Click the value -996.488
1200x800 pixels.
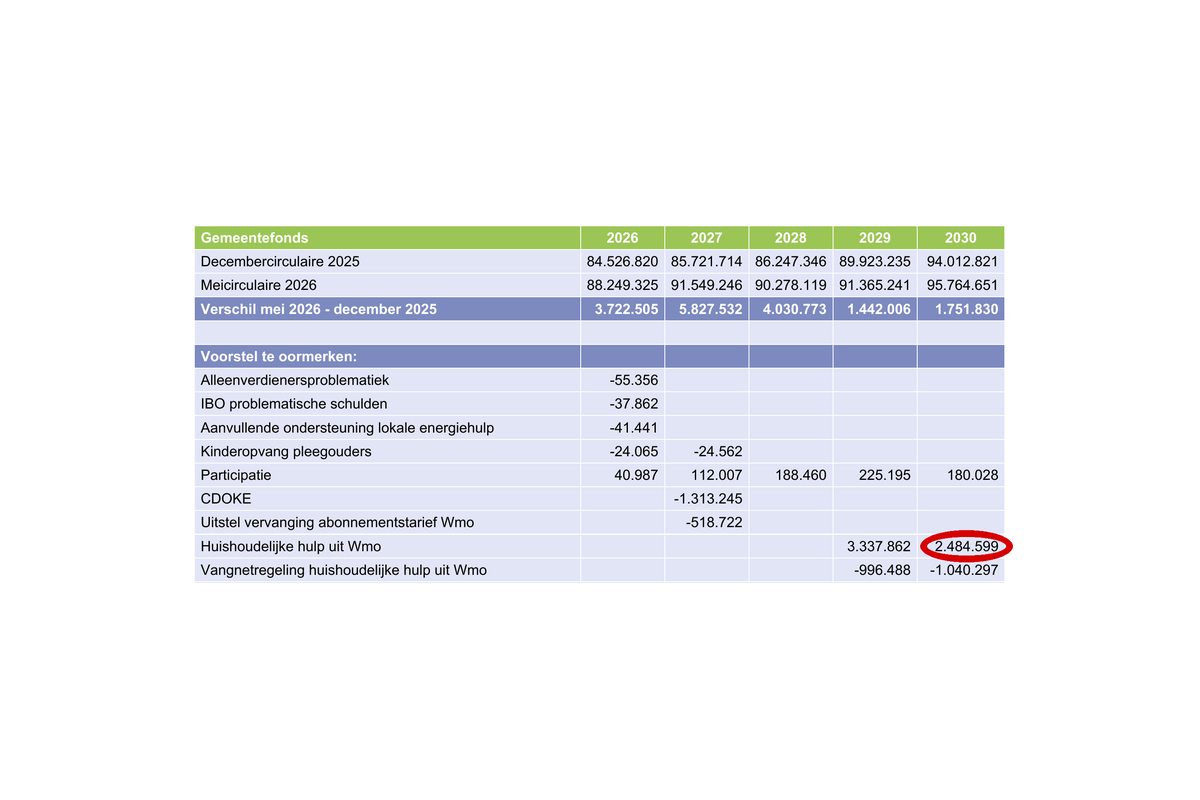[x=882, y=571]
